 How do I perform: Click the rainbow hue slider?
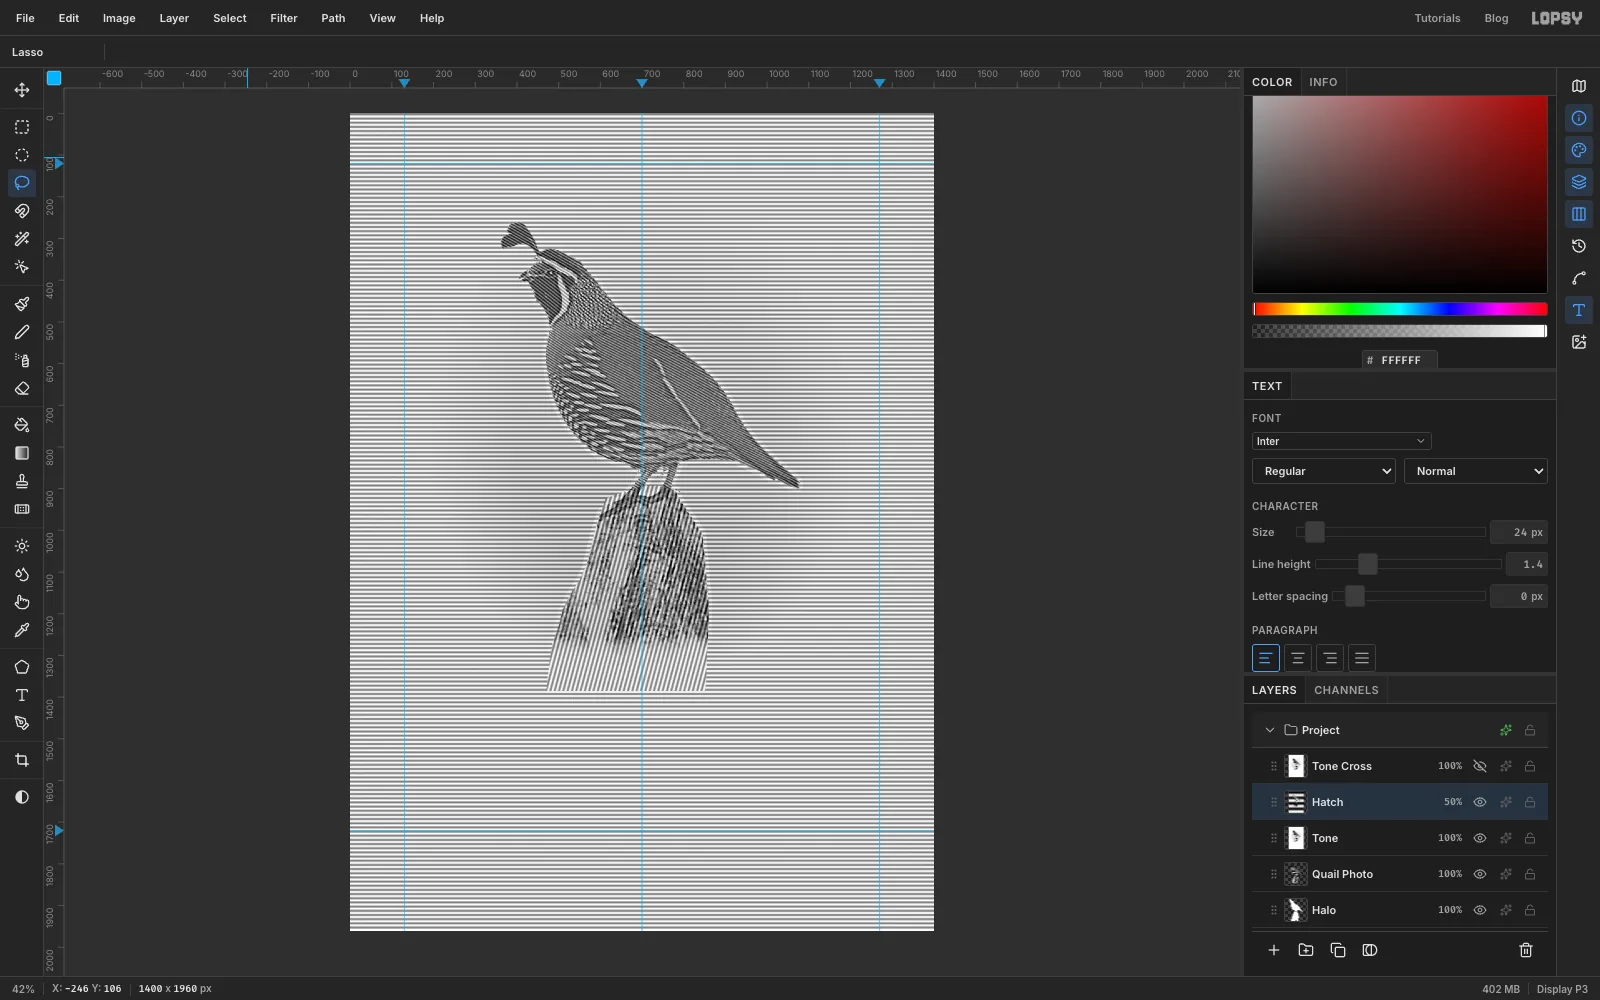coord(1400,309)
